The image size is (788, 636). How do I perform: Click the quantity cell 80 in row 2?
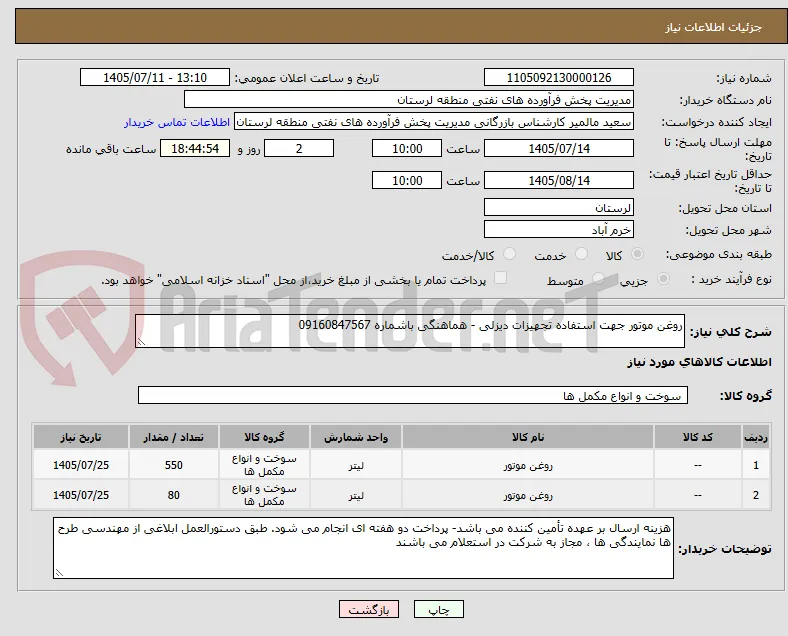tap(173, 495)
